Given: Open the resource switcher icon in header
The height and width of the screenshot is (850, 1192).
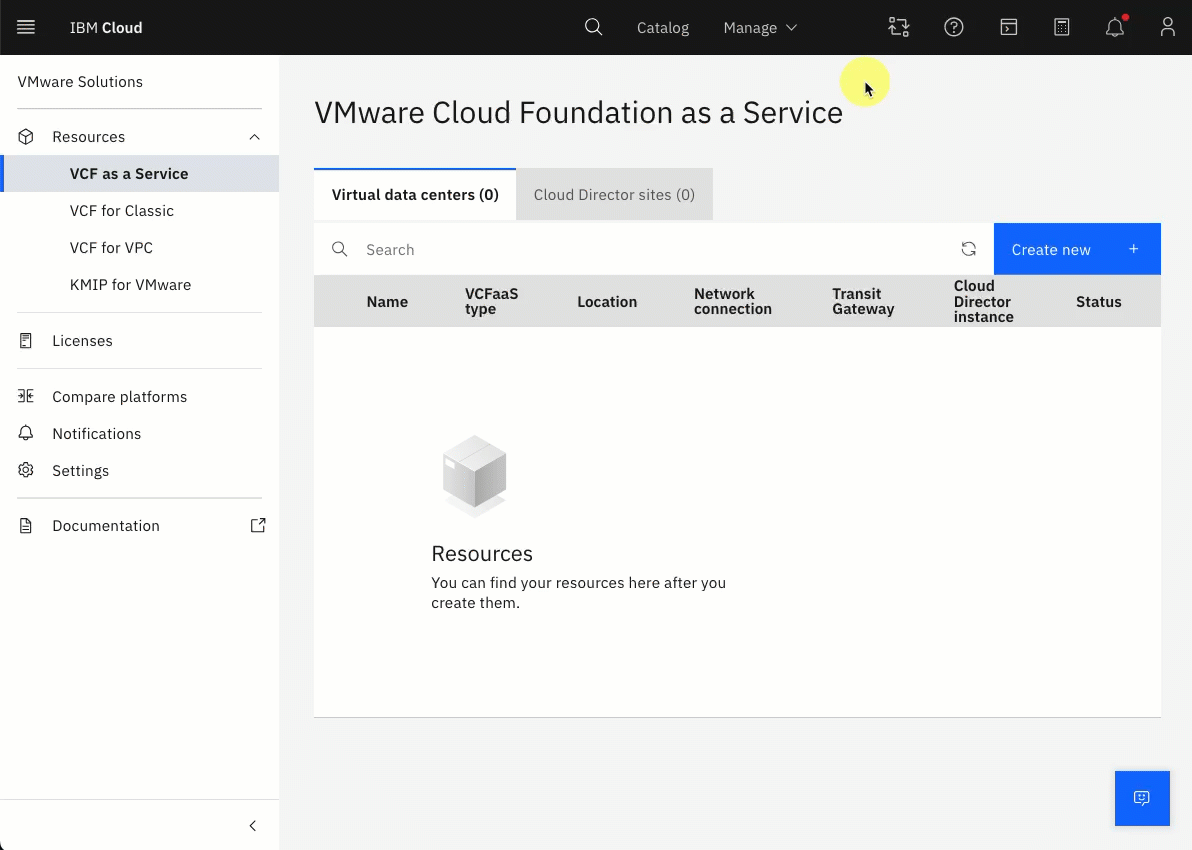Looking at the screenshot, I should click(x=899, y=27).
